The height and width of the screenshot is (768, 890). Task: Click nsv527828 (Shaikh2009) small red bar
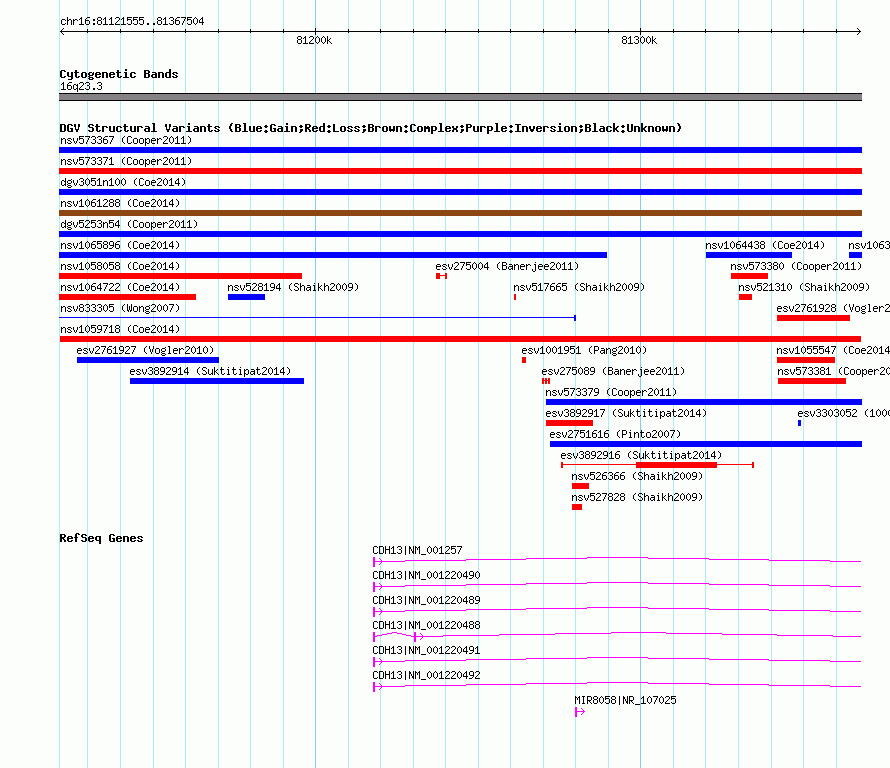click(577, 507)
